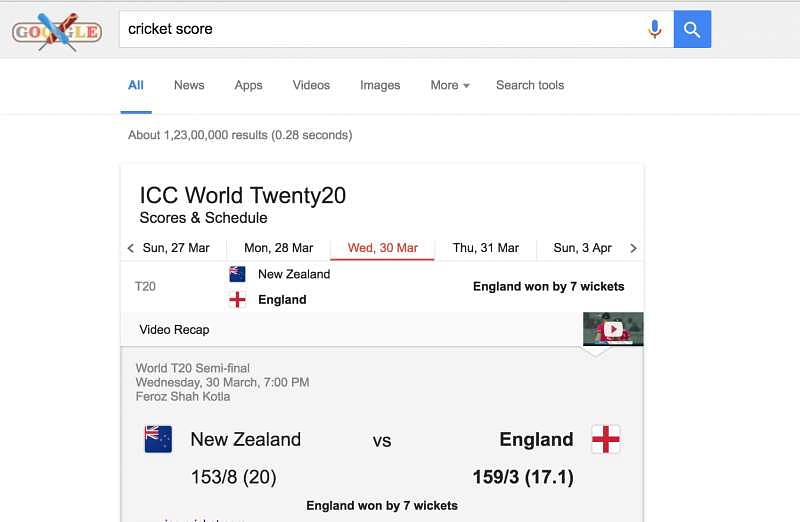Click the large England flag in scorecard
800x522 pixels.
605,439
